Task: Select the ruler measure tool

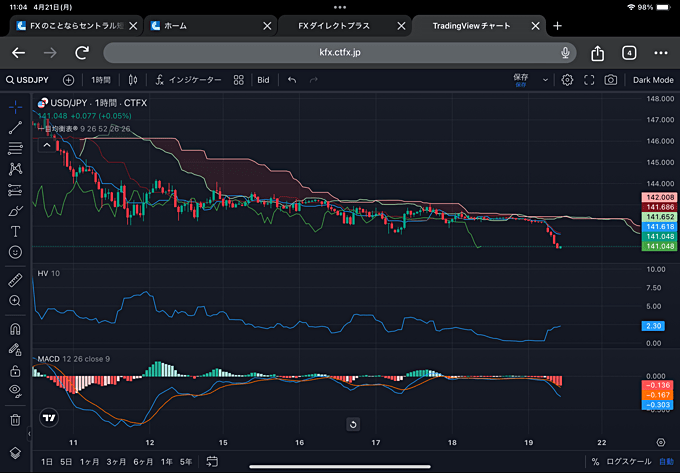Action: pos(15,280)
